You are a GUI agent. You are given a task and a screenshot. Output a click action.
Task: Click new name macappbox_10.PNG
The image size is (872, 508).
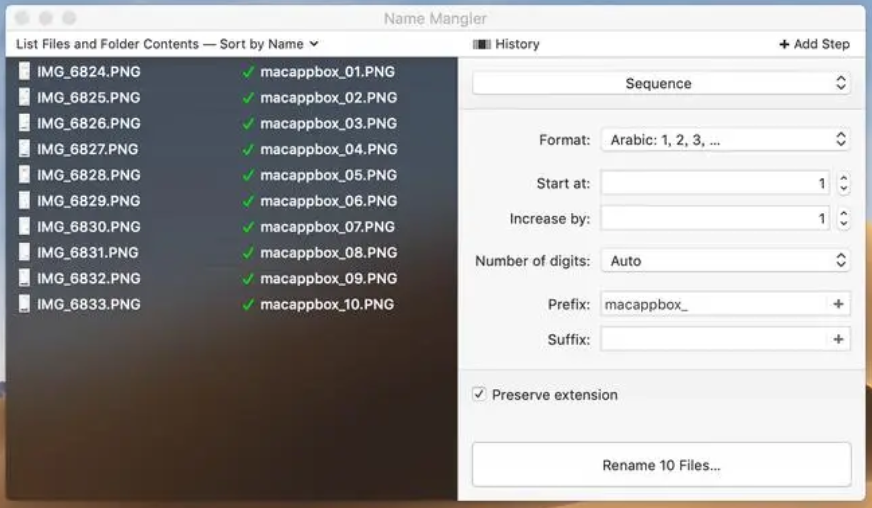[327, 304]
